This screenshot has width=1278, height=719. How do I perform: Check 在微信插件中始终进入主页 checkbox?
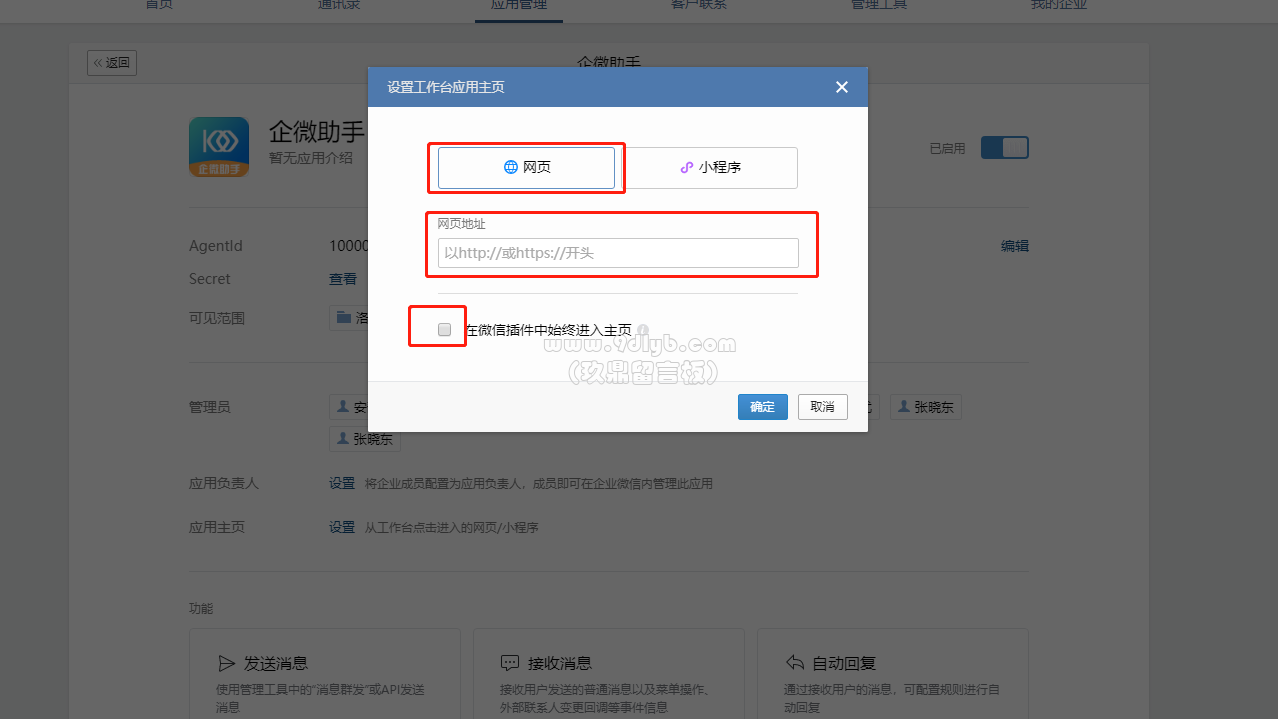coord(445,329)
